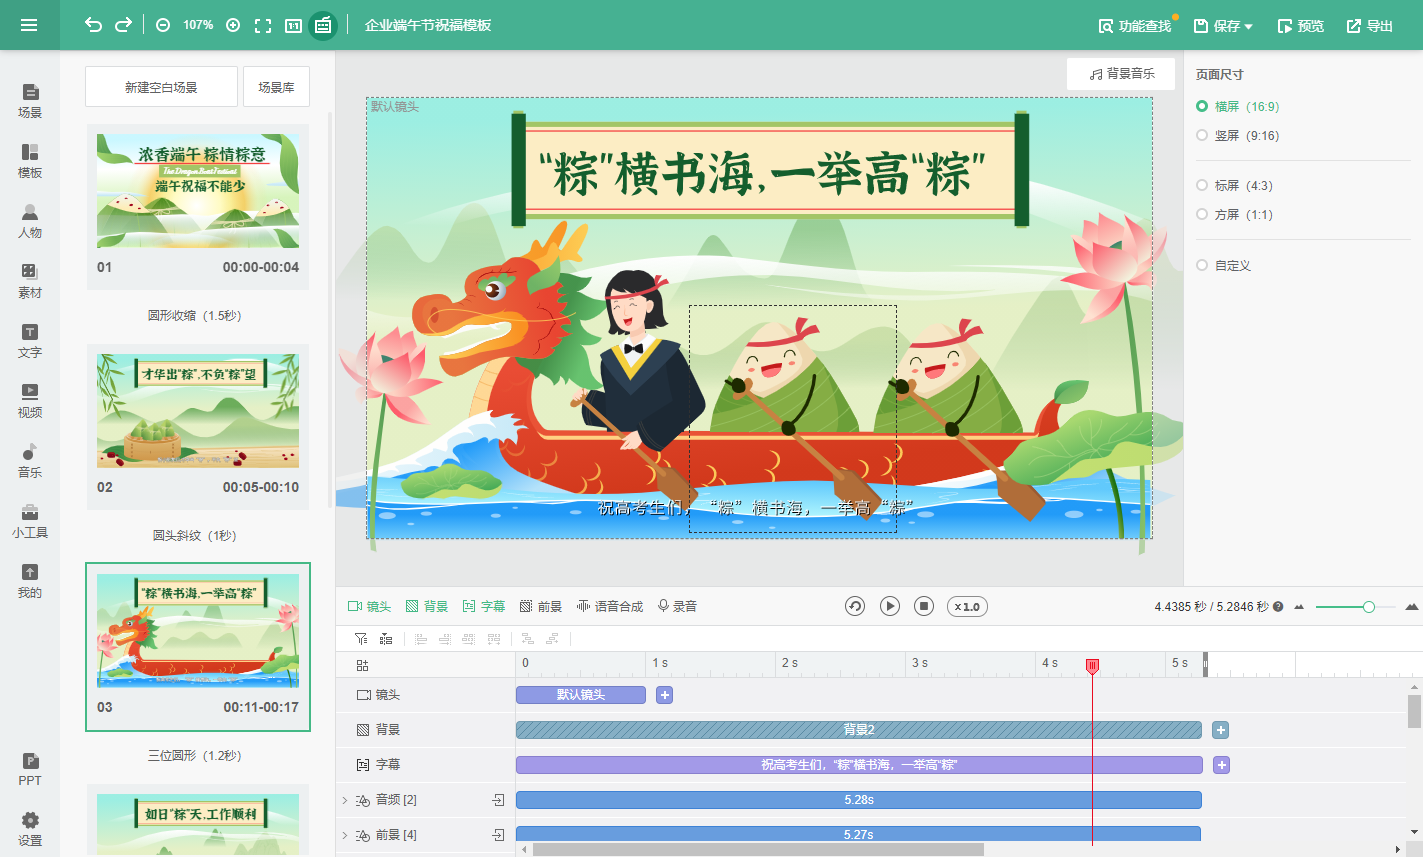Set canvas to 1:1 actual size
The image size is (1423, 857).
(293, 25)
